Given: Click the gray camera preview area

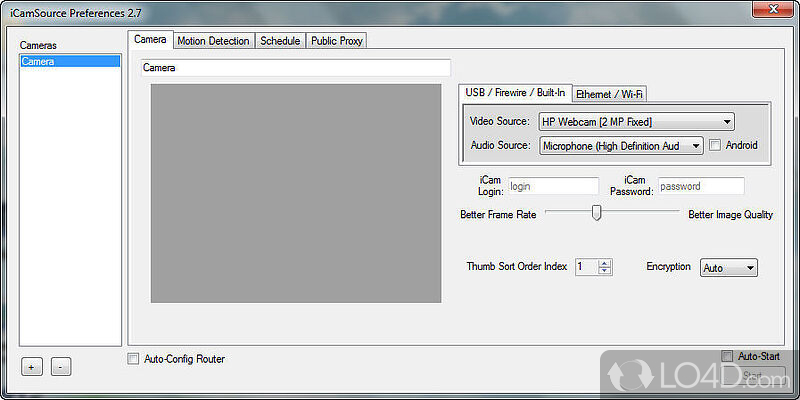Looking at the screenshot, I should (296, 193).
